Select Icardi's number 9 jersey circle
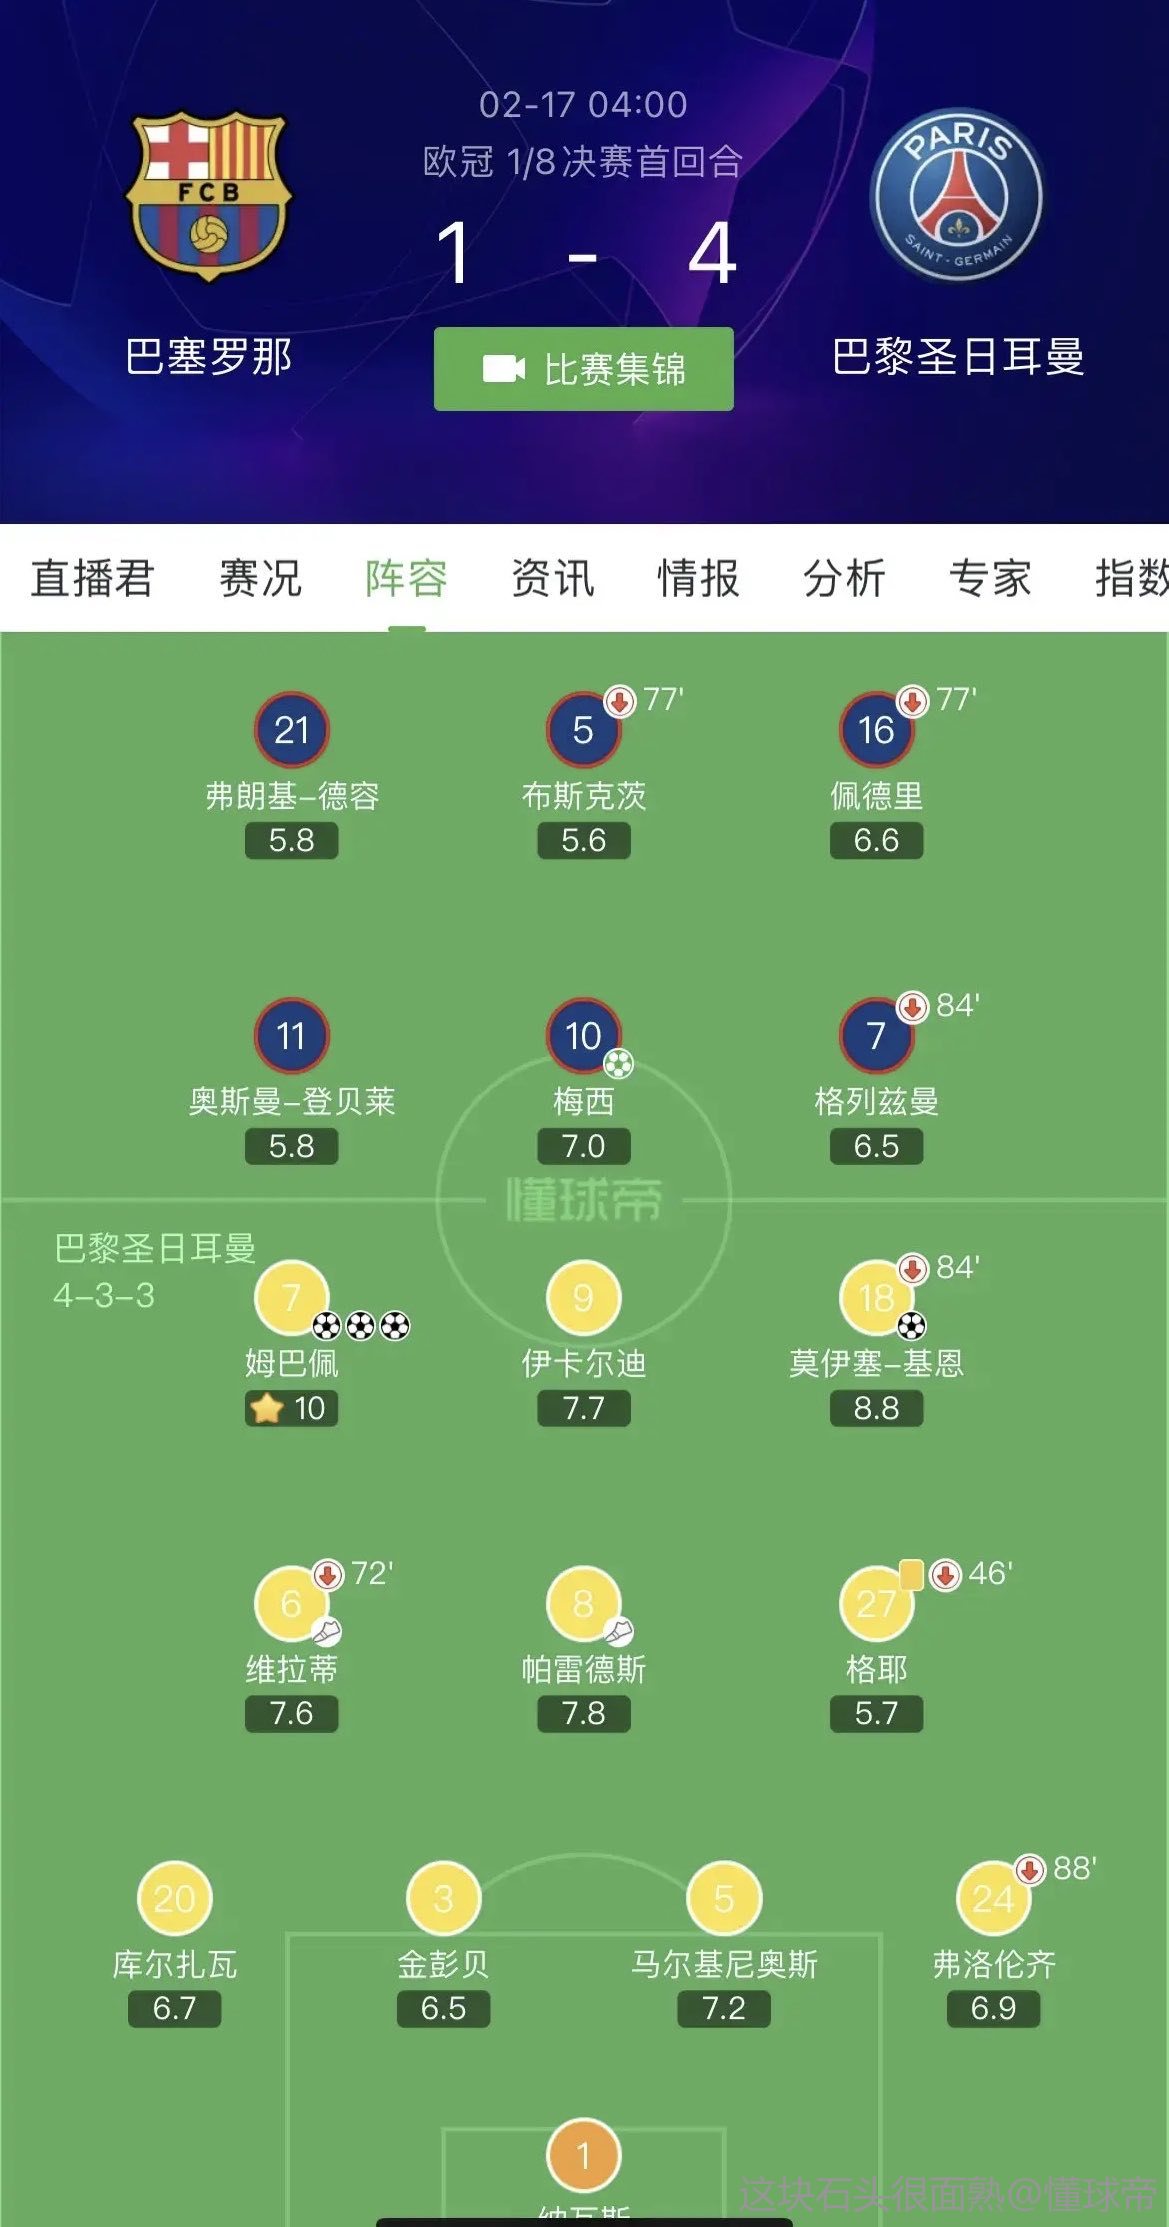This screenshot has width=1169, height=2227. point(583,1298)
